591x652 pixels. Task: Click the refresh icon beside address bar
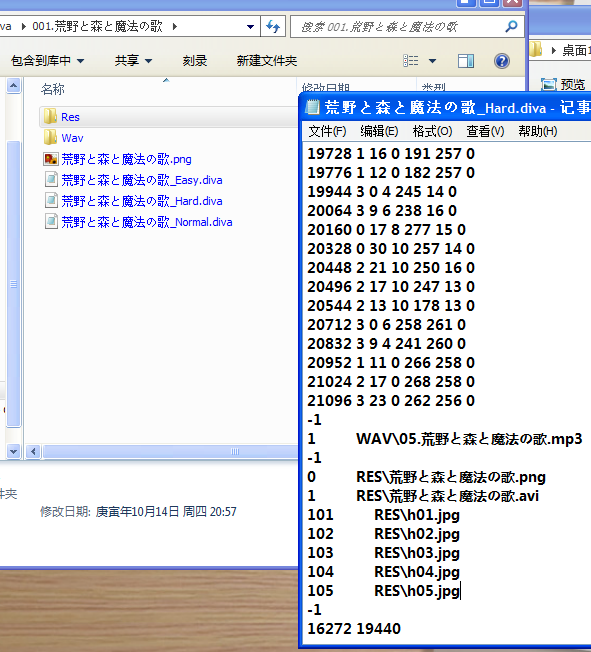pos(273,27)
